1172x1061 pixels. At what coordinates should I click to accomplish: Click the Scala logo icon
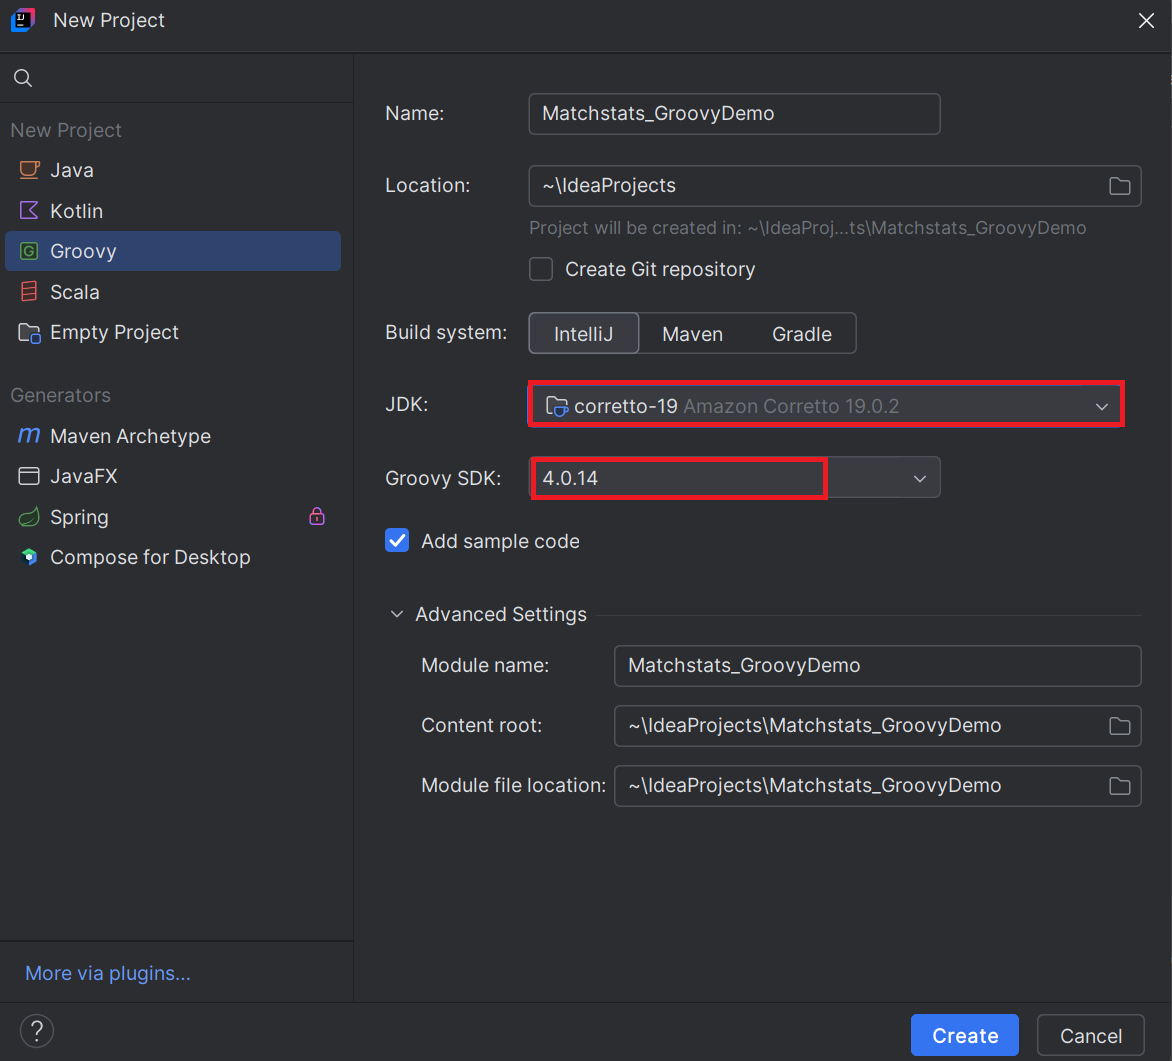coord(29,292)
